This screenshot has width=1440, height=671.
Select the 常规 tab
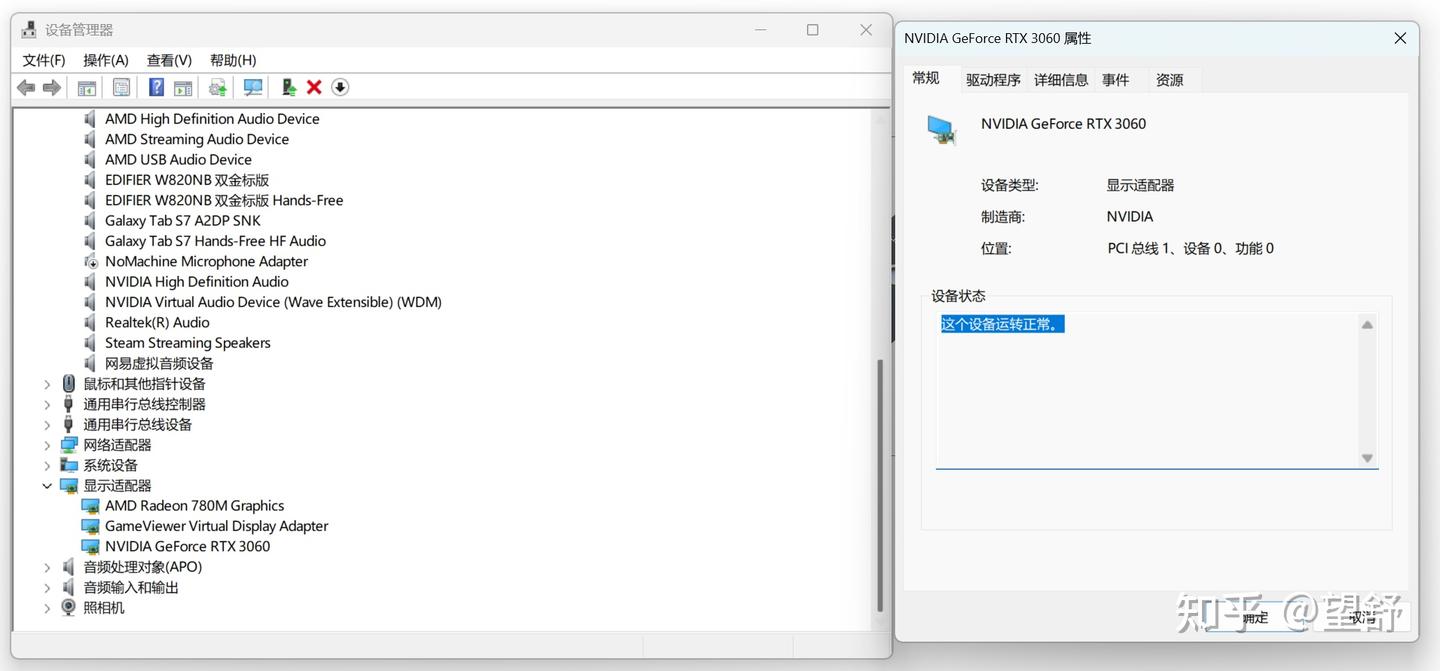926,78
